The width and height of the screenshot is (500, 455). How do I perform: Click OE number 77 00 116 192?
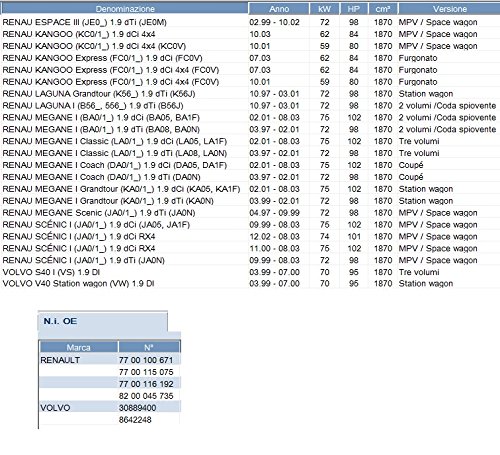coord(146,384)
